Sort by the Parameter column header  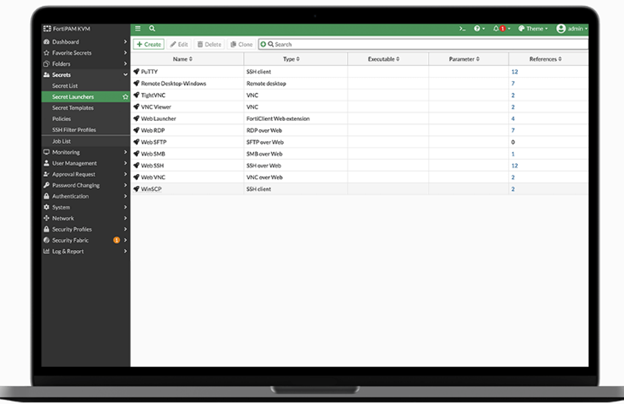[464, 59]
